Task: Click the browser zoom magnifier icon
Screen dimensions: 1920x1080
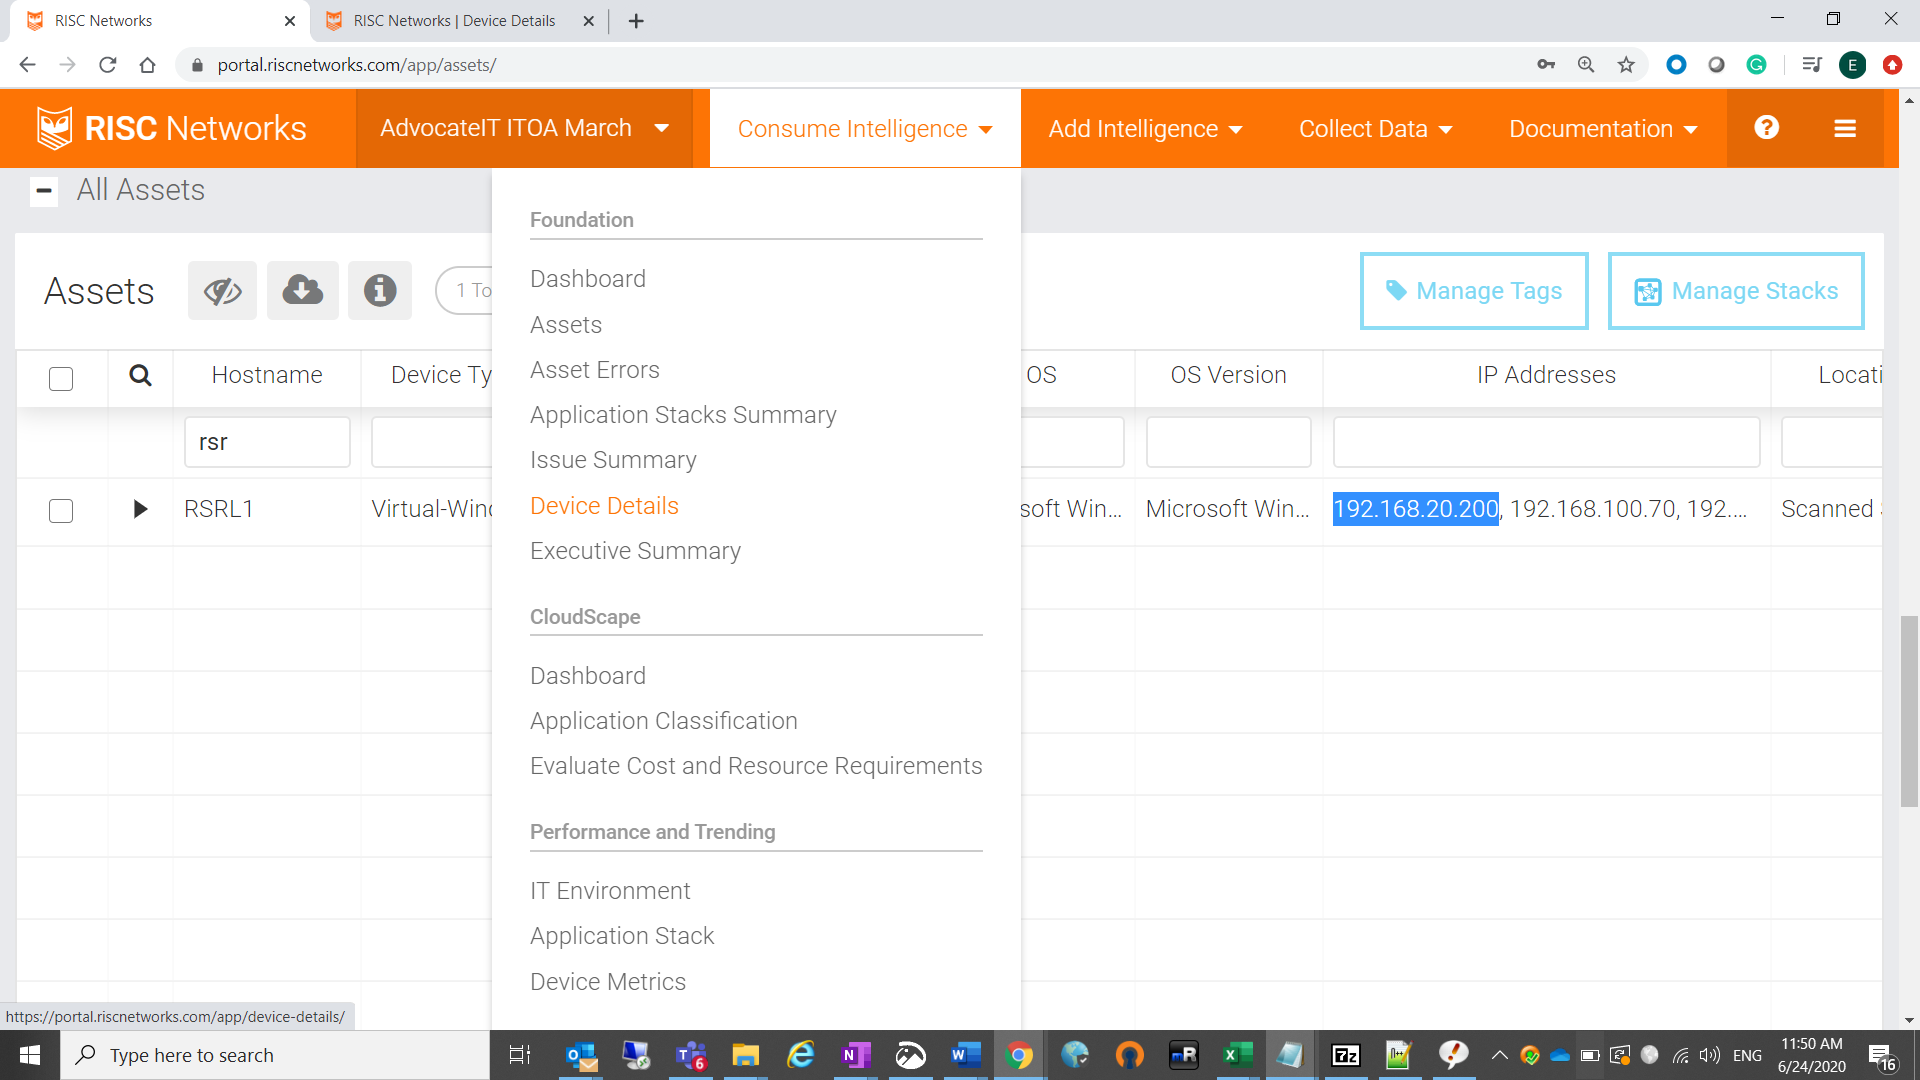Action: tap(1586, 65)
